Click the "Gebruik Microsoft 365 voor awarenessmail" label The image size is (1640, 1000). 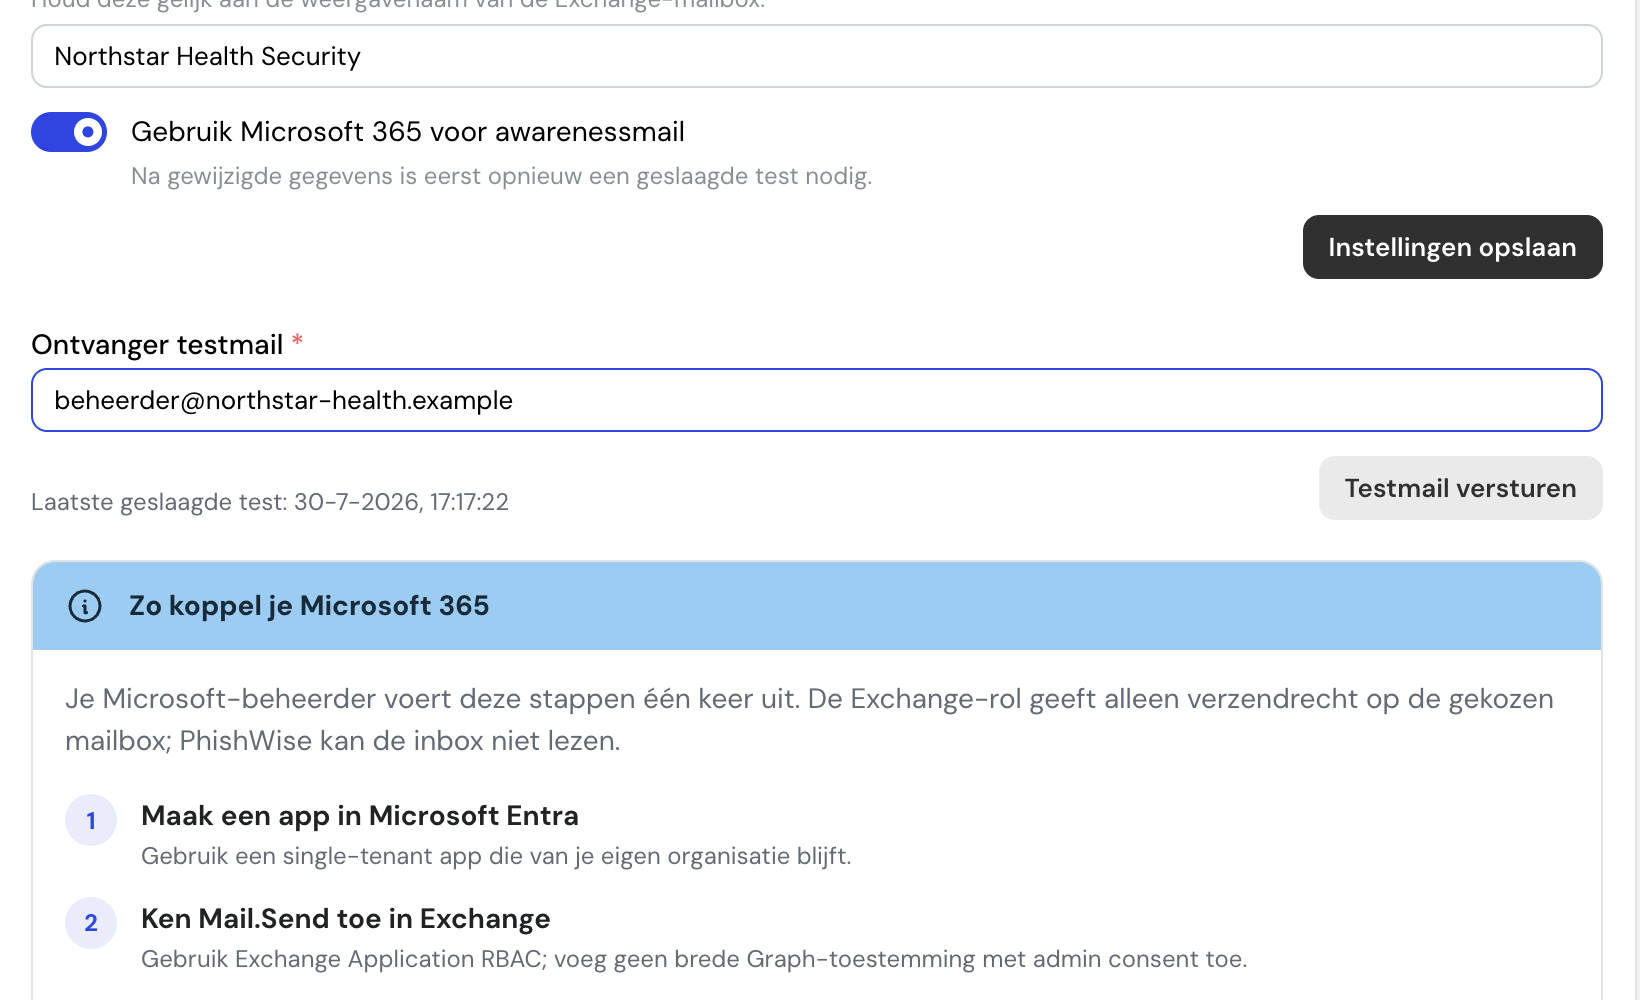[x=408, y=132]
